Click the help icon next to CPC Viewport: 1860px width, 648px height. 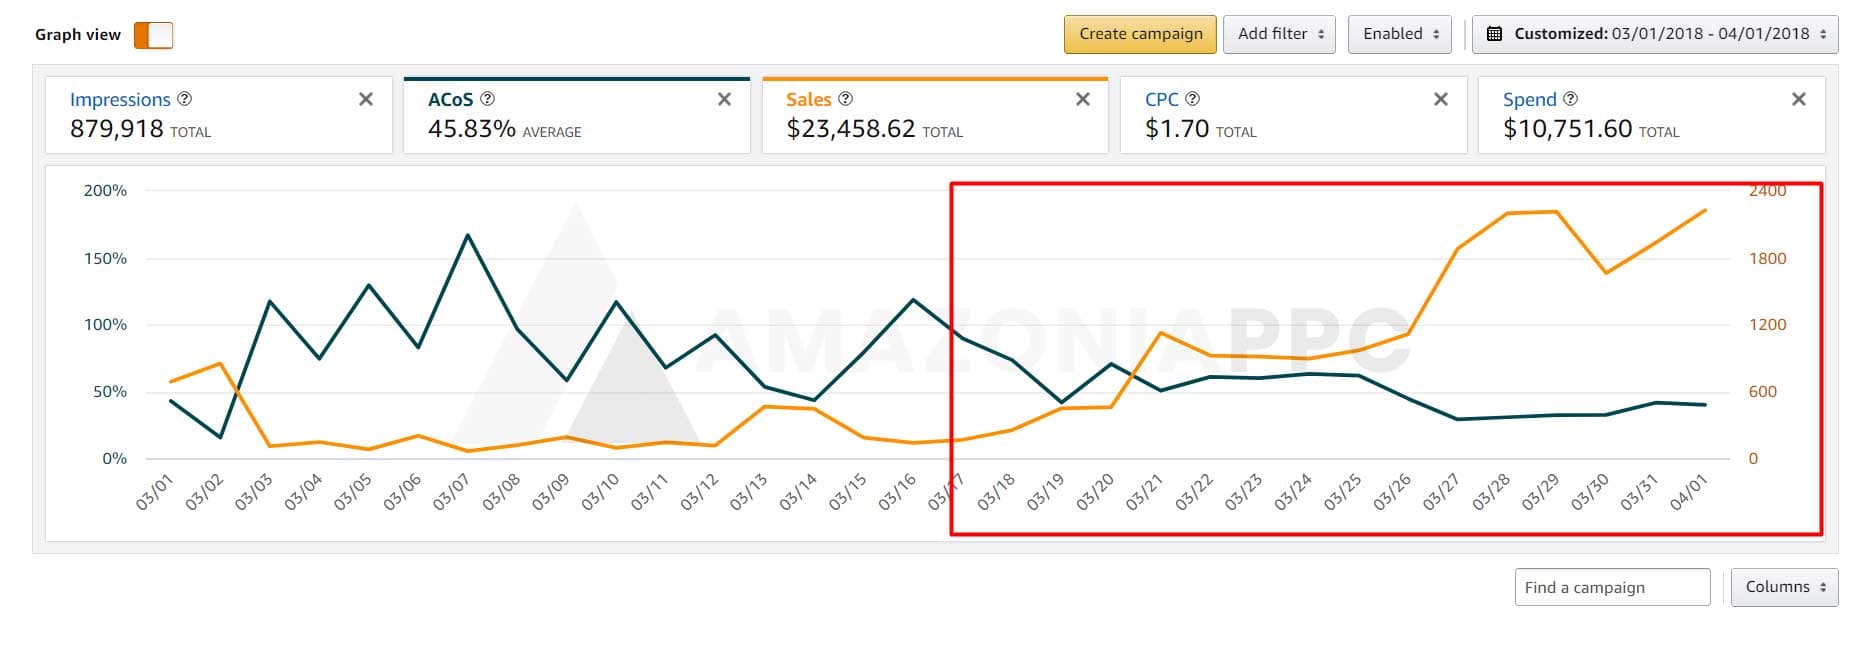click(x=1193, y=99)
